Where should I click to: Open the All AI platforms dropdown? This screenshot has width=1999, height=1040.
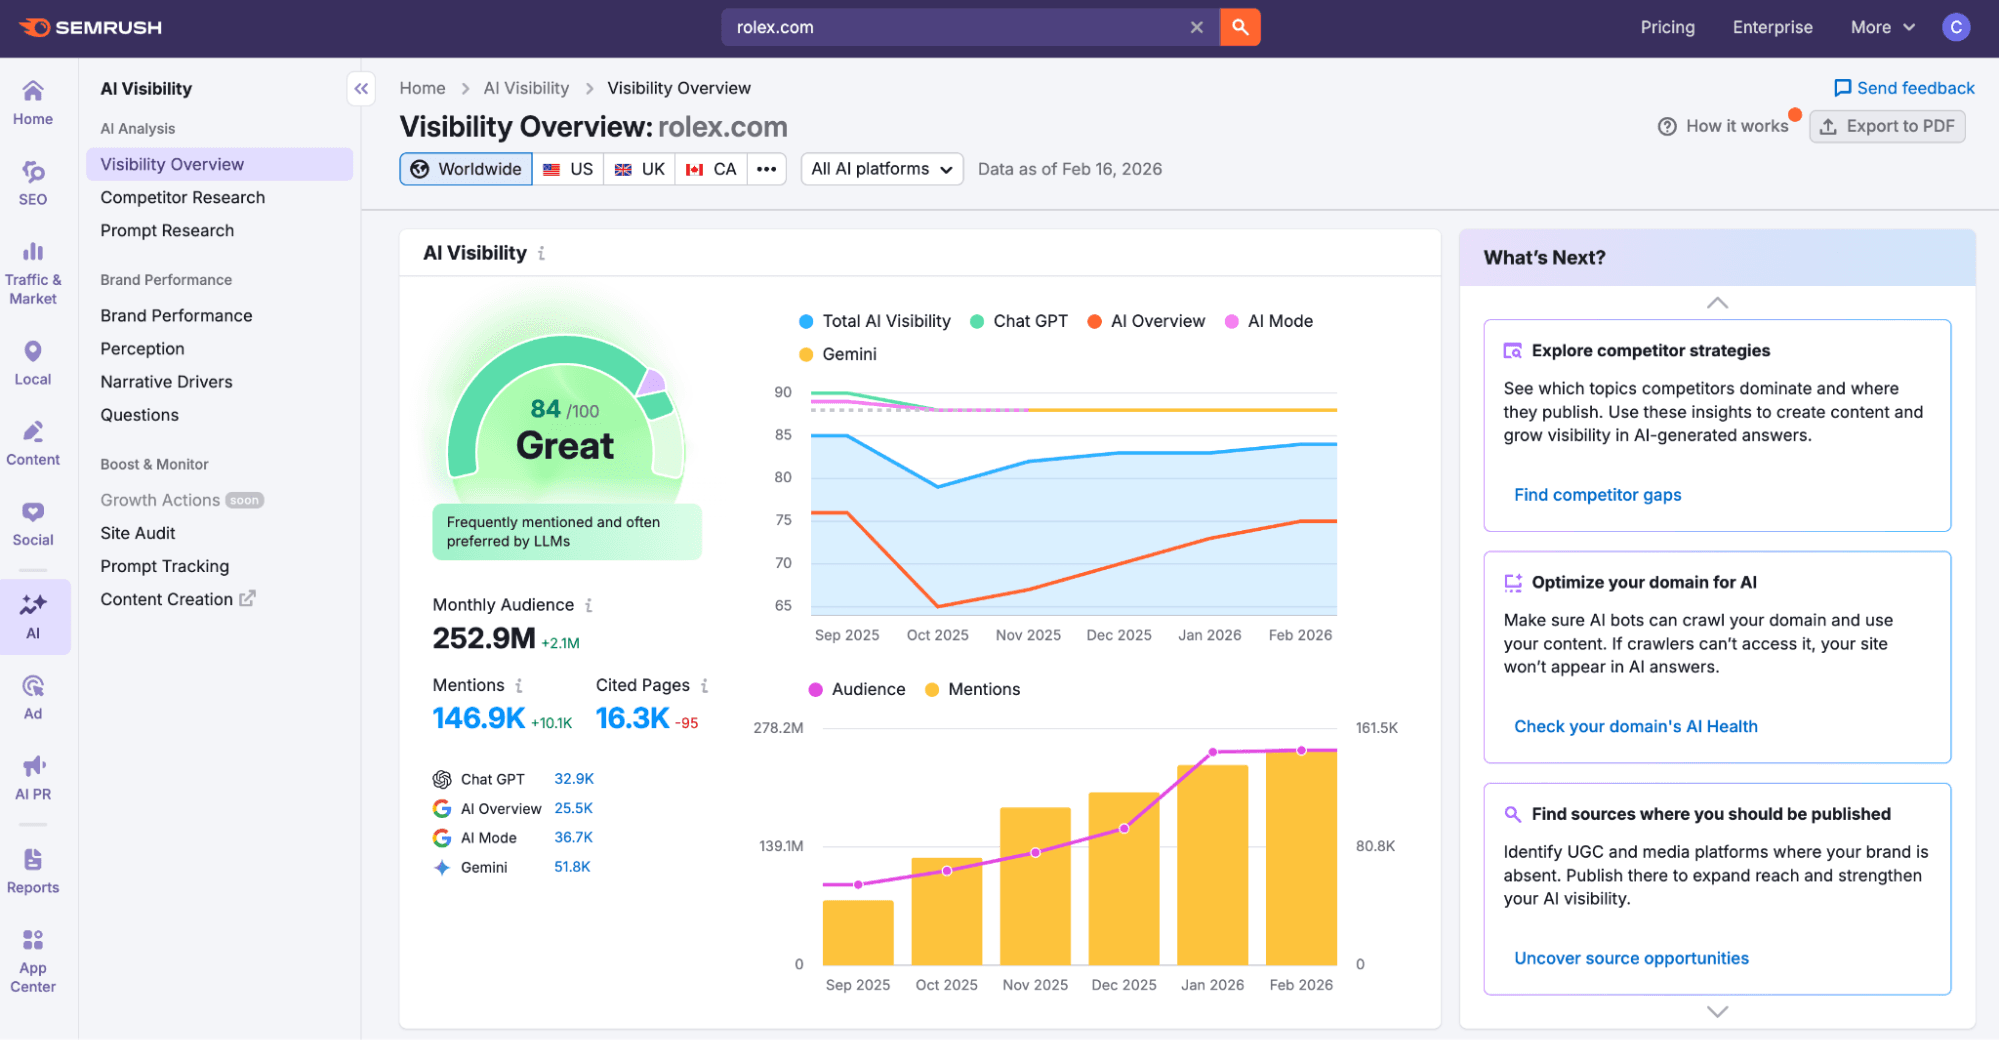pos(881,169)
